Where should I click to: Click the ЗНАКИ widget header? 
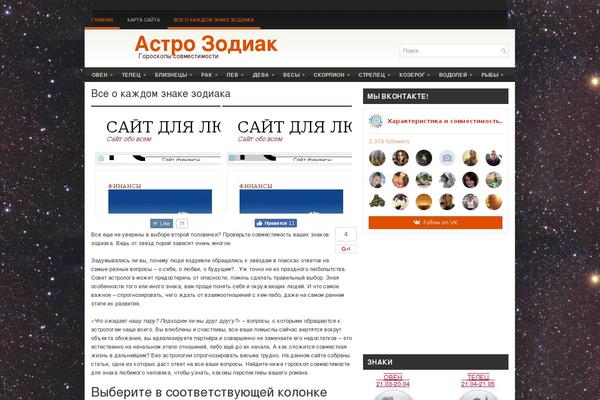coord(435,362)
